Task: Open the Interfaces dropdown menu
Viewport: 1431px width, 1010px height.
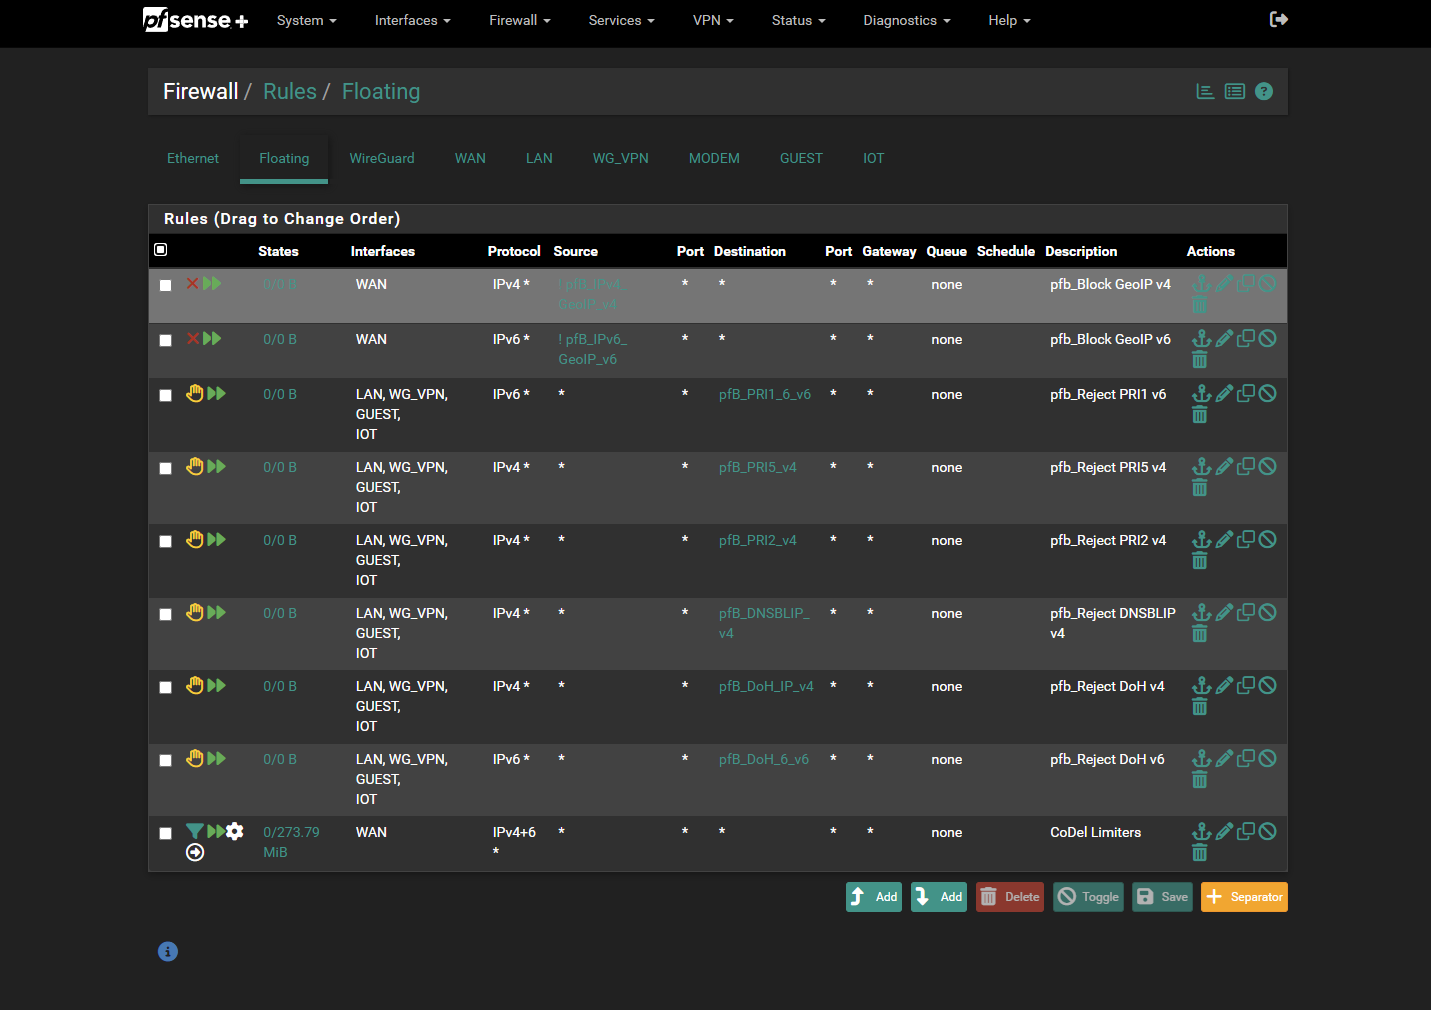Action: [412, 20]
